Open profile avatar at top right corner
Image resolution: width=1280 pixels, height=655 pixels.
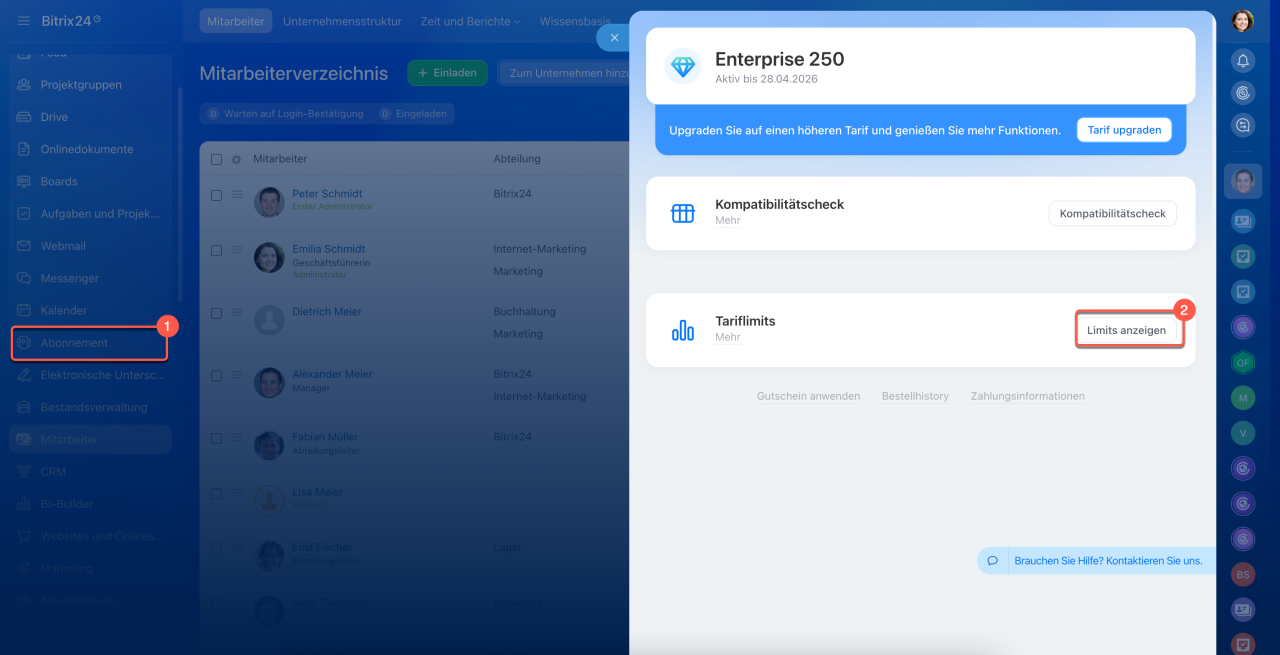point(1243,21)
